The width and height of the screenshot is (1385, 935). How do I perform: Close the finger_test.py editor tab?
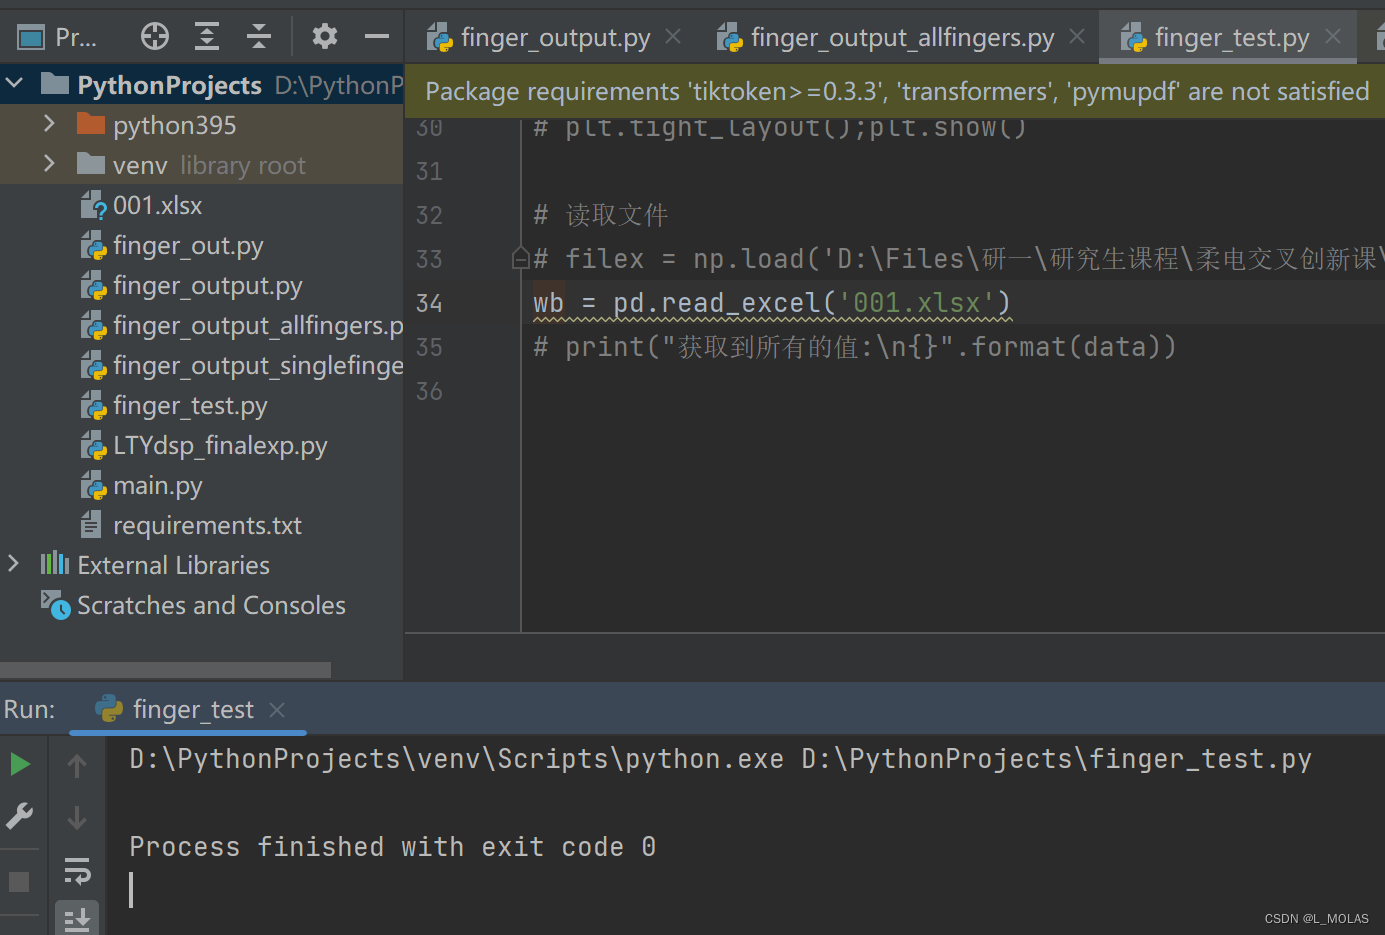tap(1332, 36)
